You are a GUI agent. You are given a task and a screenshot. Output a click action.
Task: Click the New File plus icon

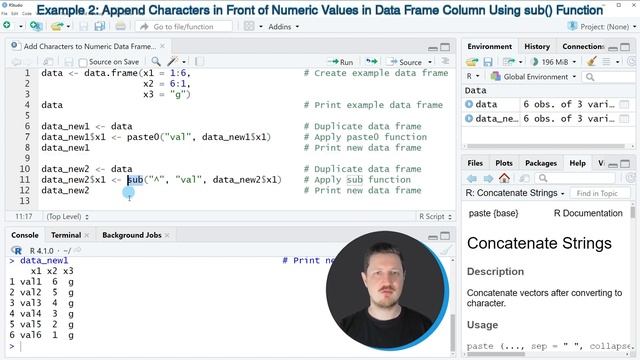[7, 26]
